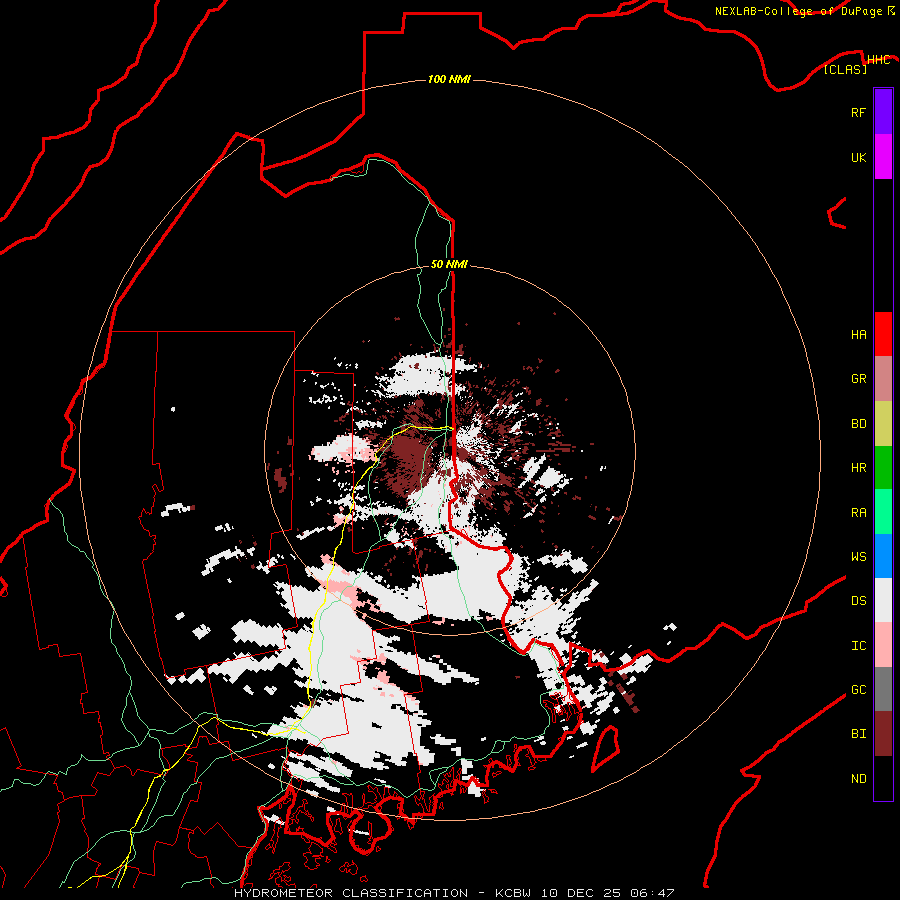This screenshot has height=900, width=900.
Task: Select the GC gray legend swatch
Action: click(883, 689)
